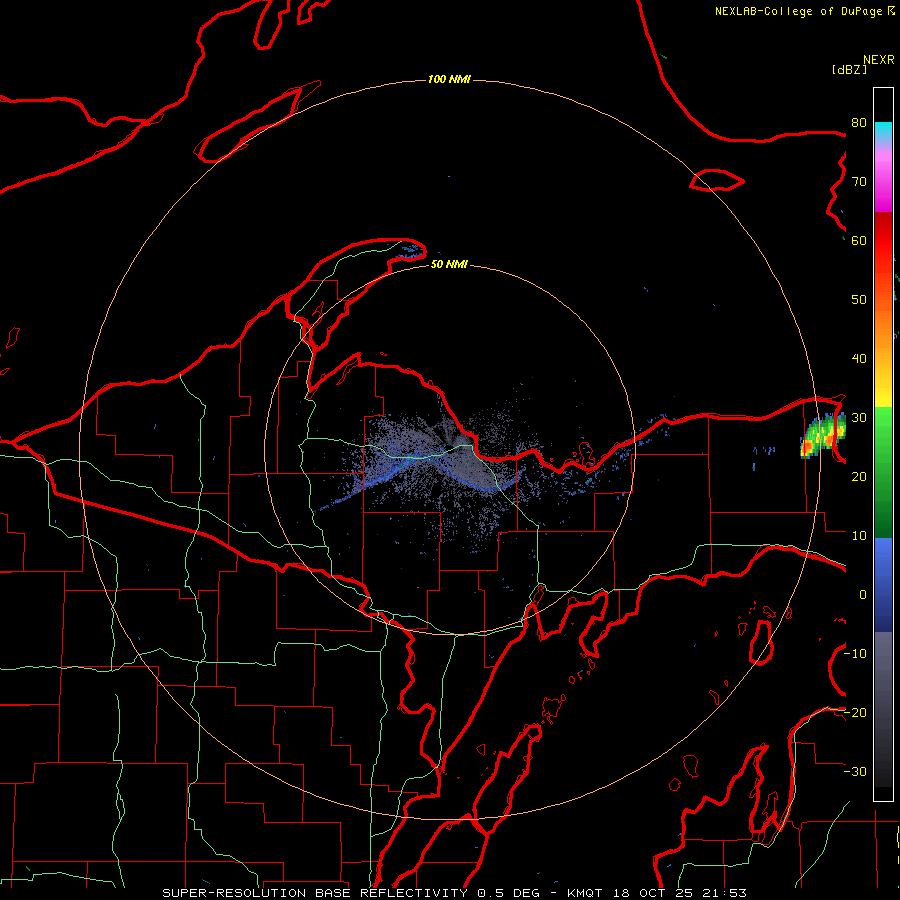Click the "0" value on the dBZ scale
Screen dimensions: 900x900
[863, 595]
